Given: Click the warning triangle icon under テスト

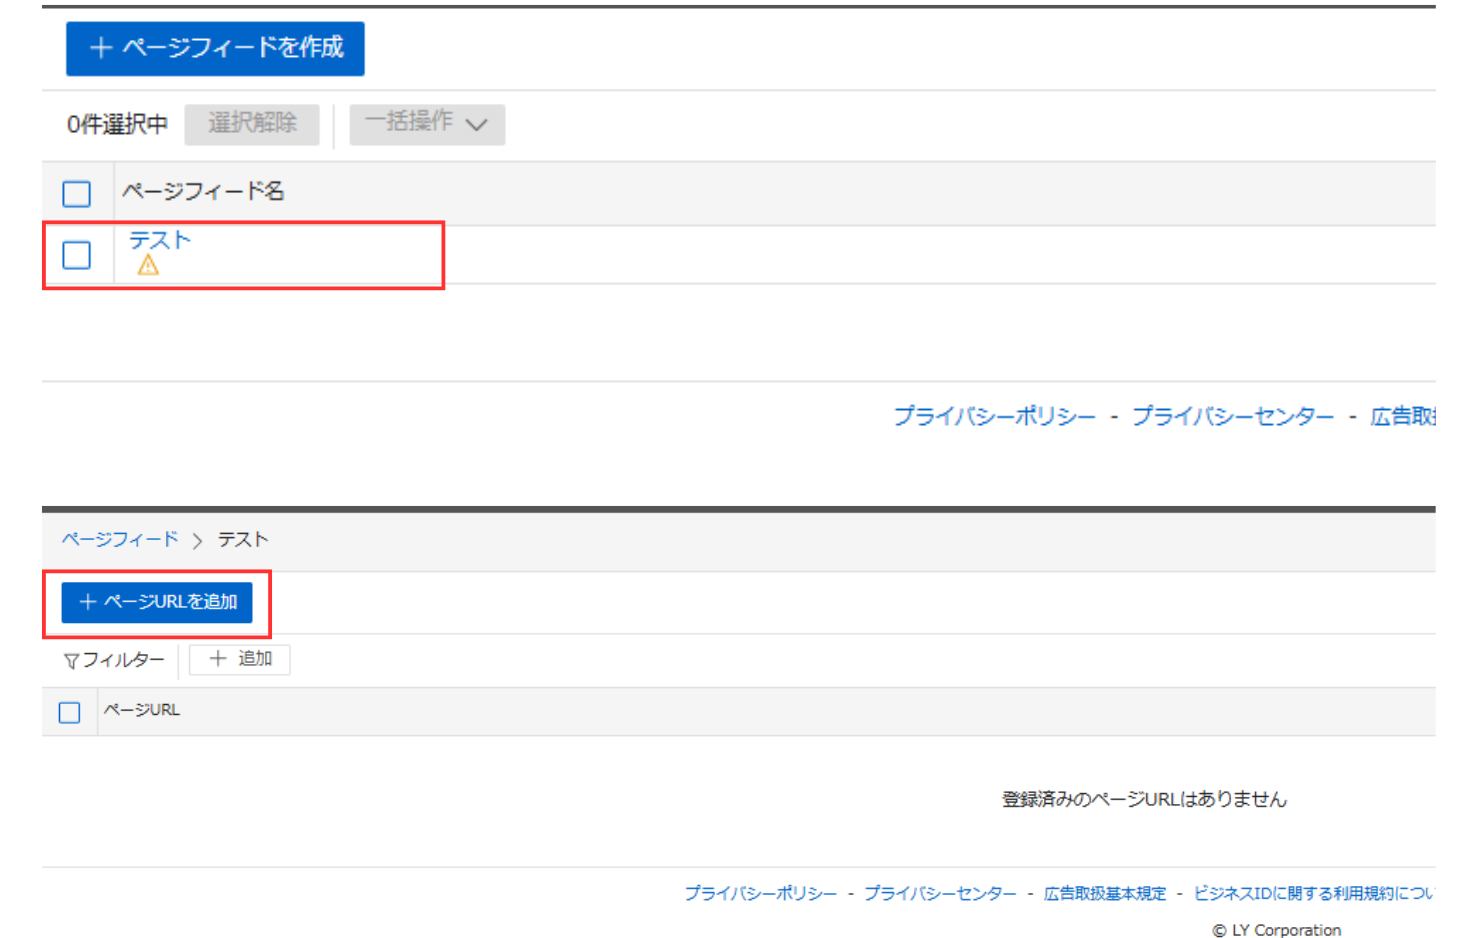Looking at the screenshot, I should 148,265.
